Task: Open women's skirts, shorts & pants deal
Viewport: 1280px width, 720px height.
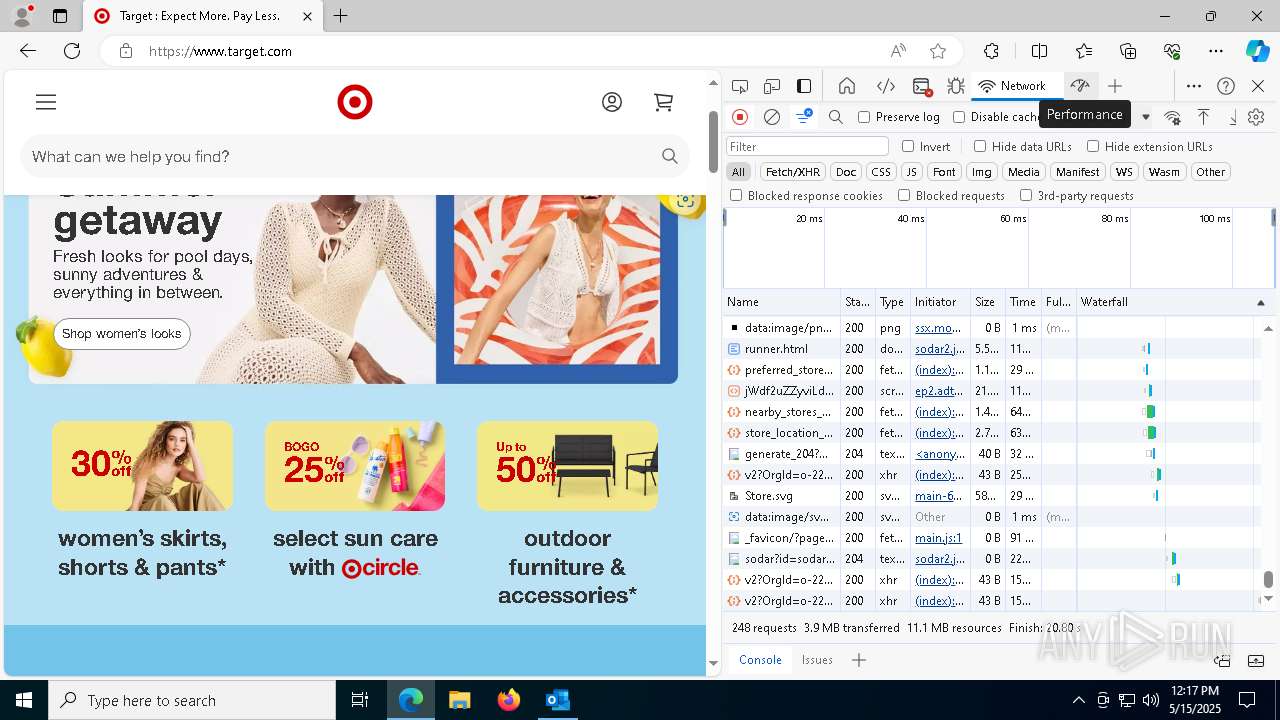Action: coord(142,500)
